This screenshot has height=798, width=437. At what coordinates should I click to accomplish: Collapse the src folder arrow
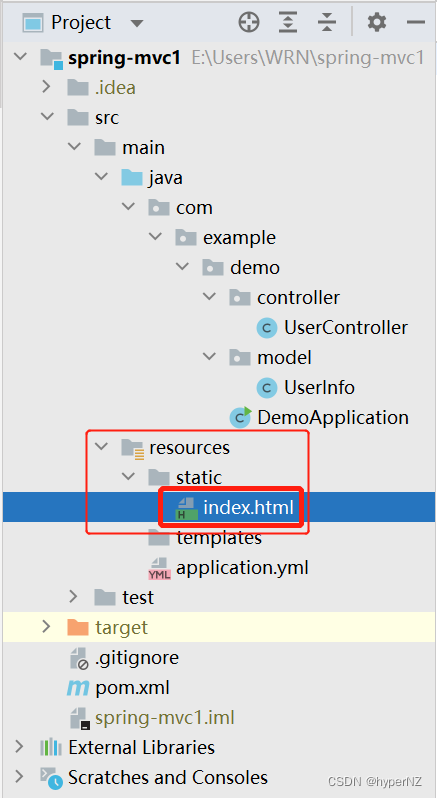coord(47,117)
